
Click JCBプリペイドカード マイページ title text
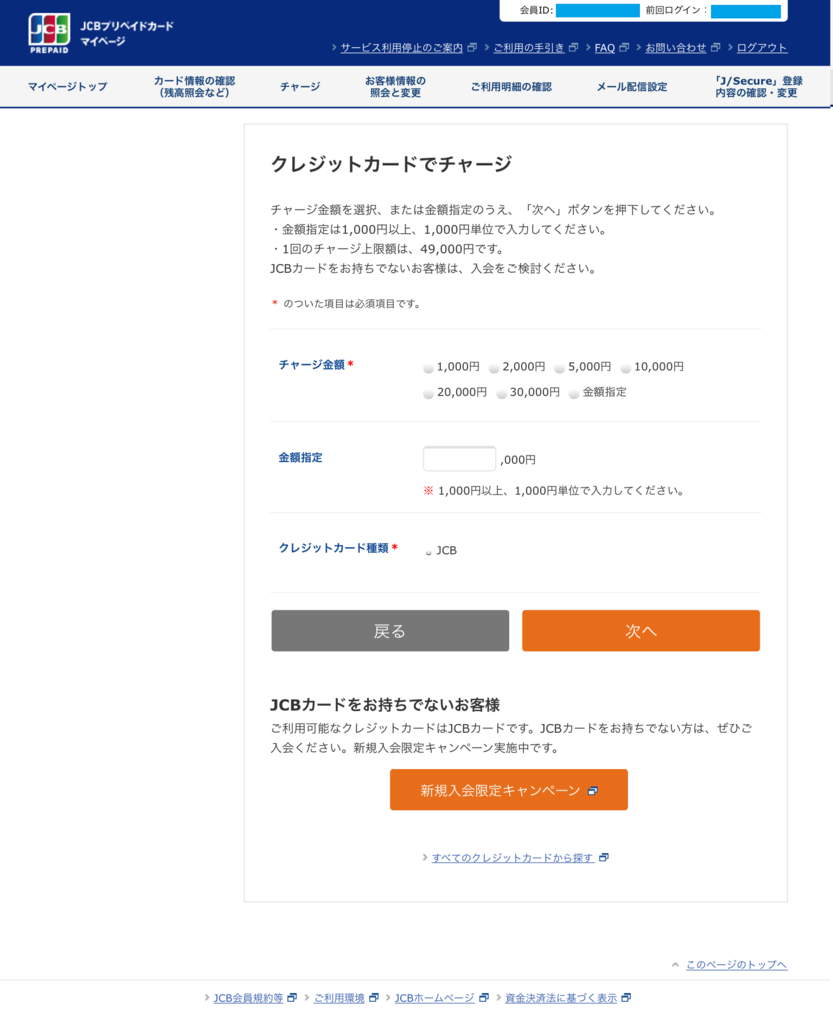pos(127,33)
